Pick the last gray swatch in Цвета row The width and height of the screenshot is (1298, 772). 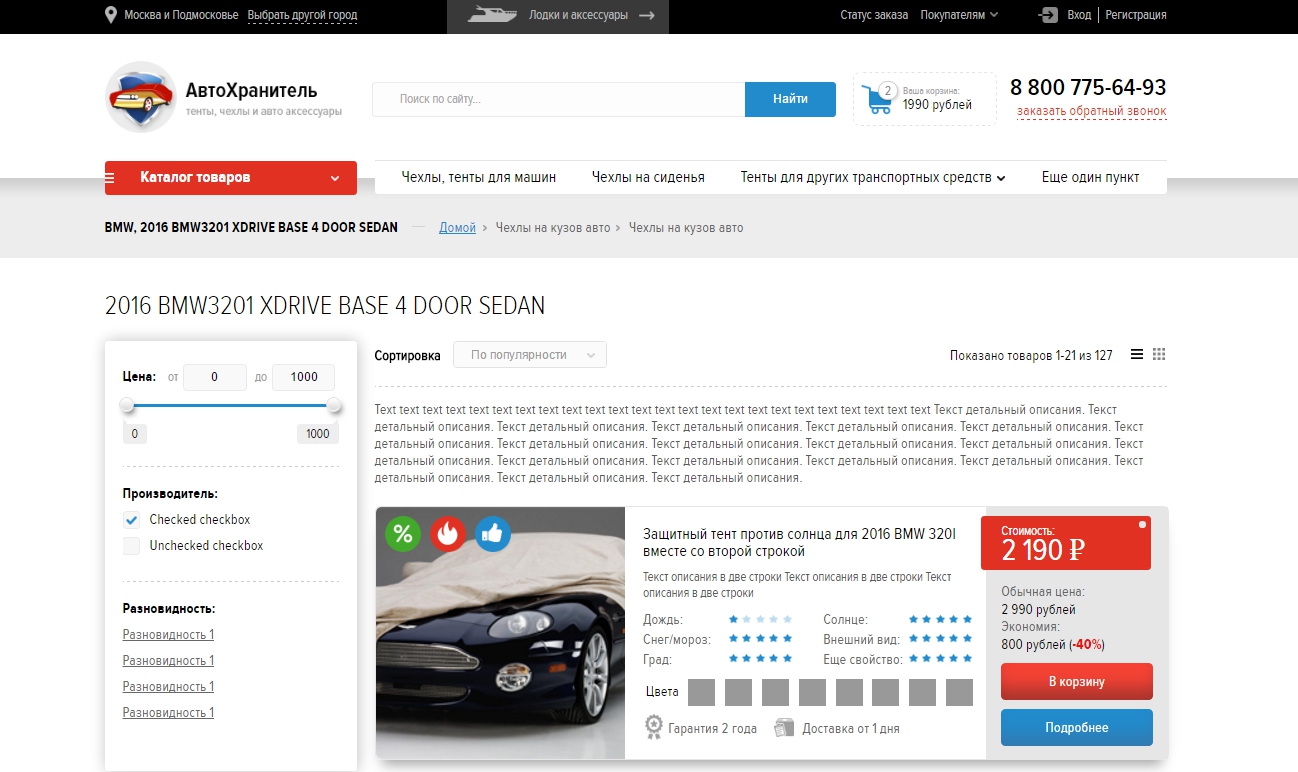(x=959, y=692)
